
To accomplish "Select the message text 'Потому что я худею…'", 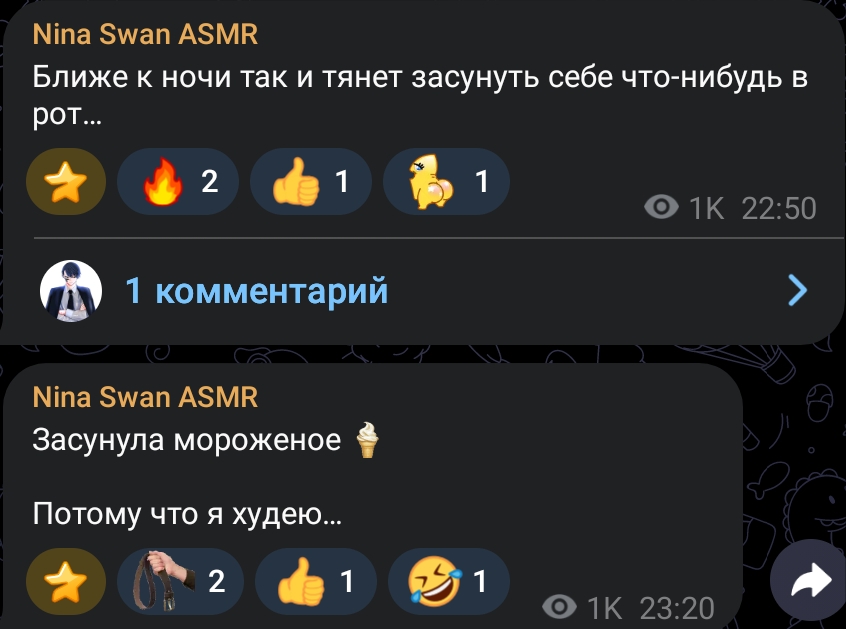I will coord(187,514).
